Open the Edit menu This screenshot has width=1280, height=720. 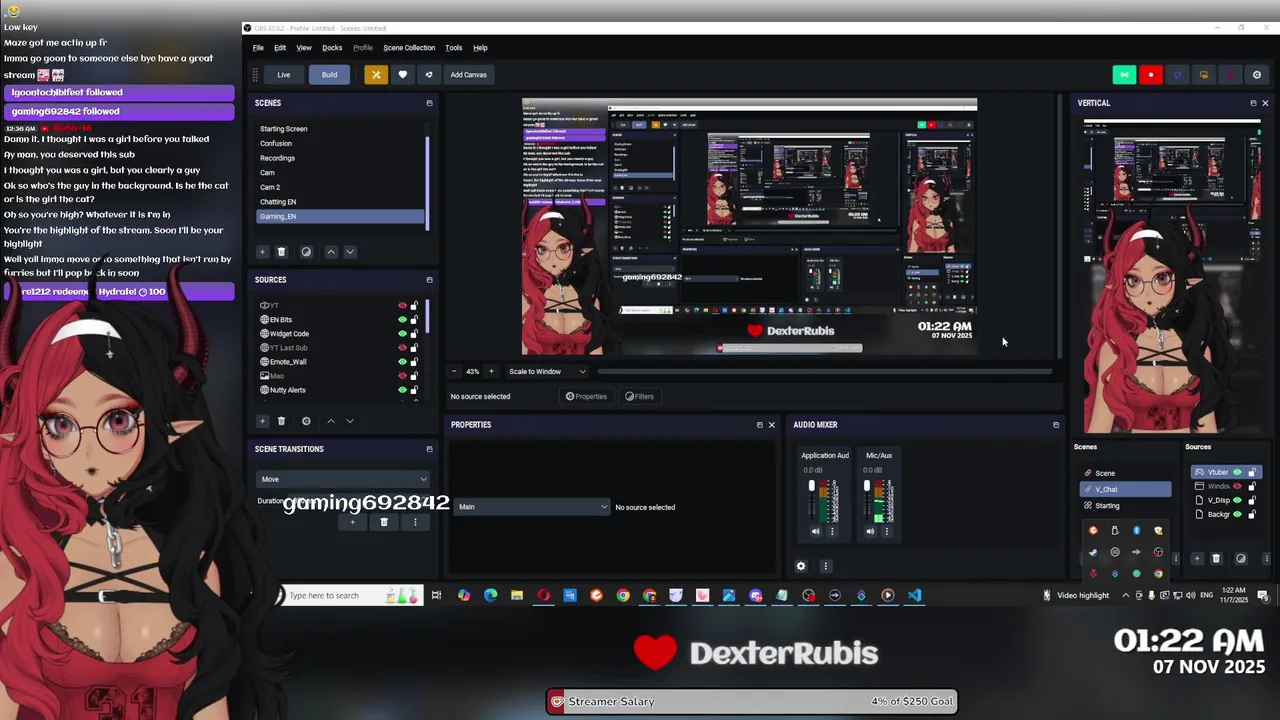pos(280,48)
